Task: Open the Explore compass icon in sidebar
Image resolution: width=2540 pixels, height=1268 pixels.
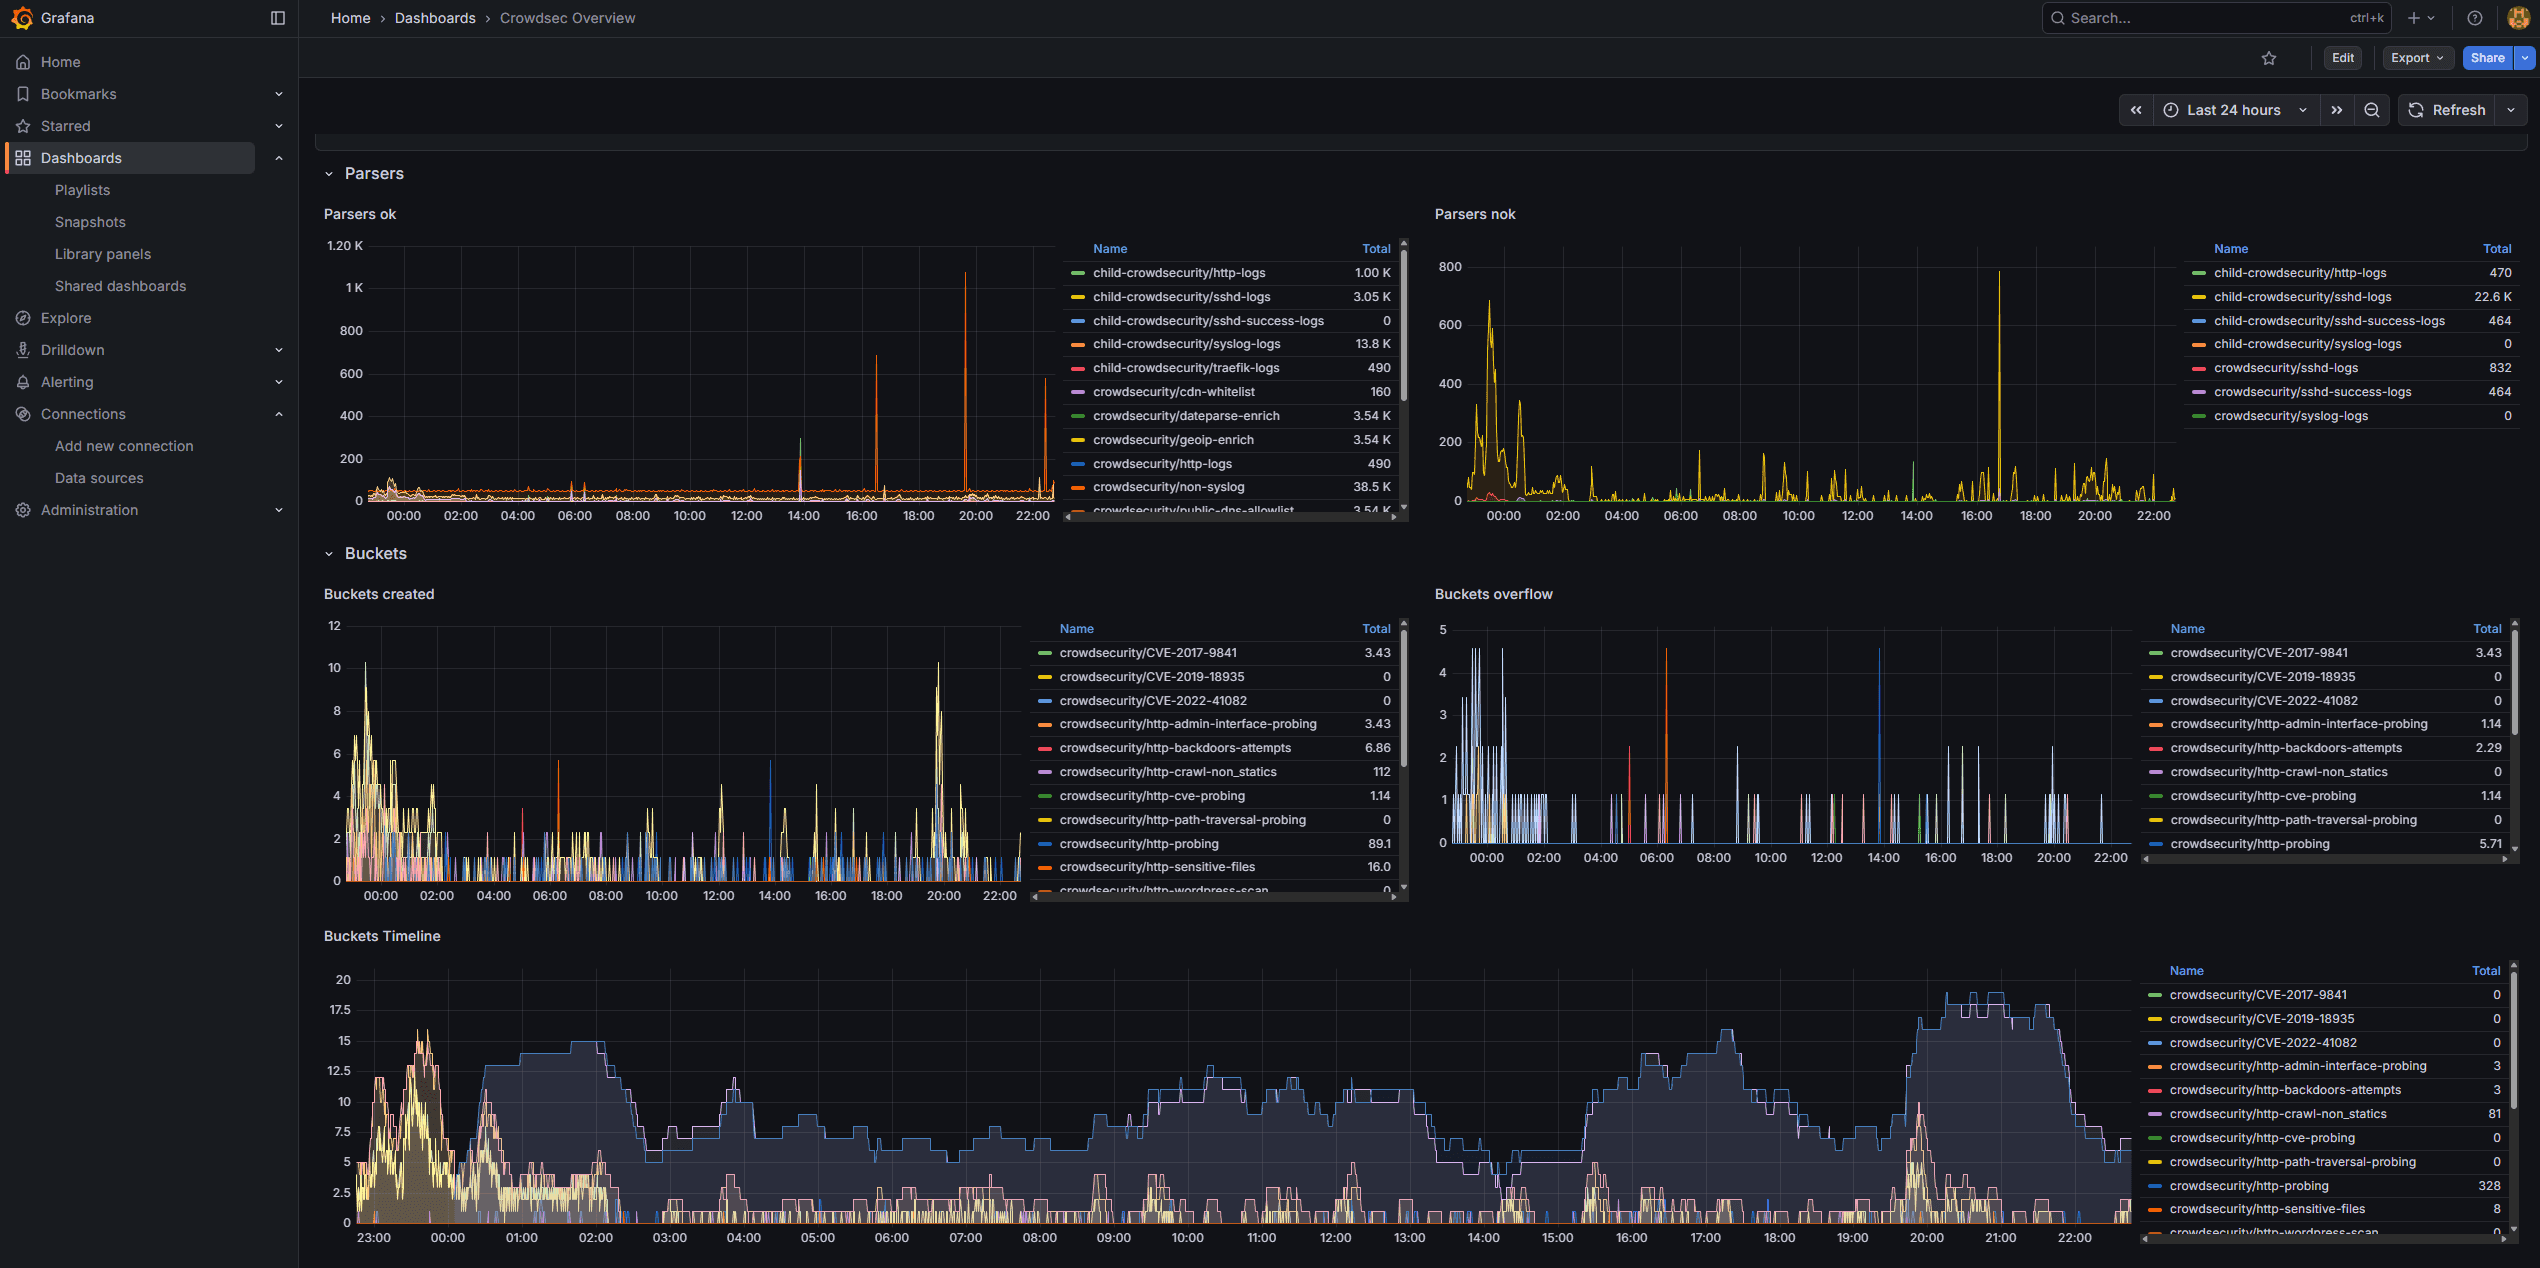Action: [23, 317]
